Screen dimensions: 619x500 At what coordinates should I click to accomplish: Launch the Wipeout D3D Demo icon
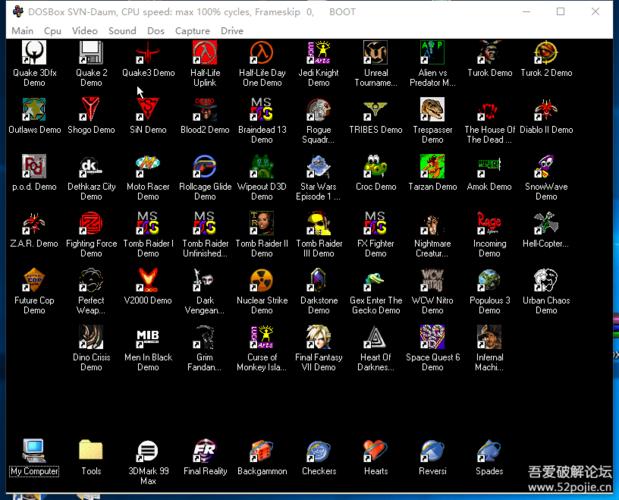[261, 167]
